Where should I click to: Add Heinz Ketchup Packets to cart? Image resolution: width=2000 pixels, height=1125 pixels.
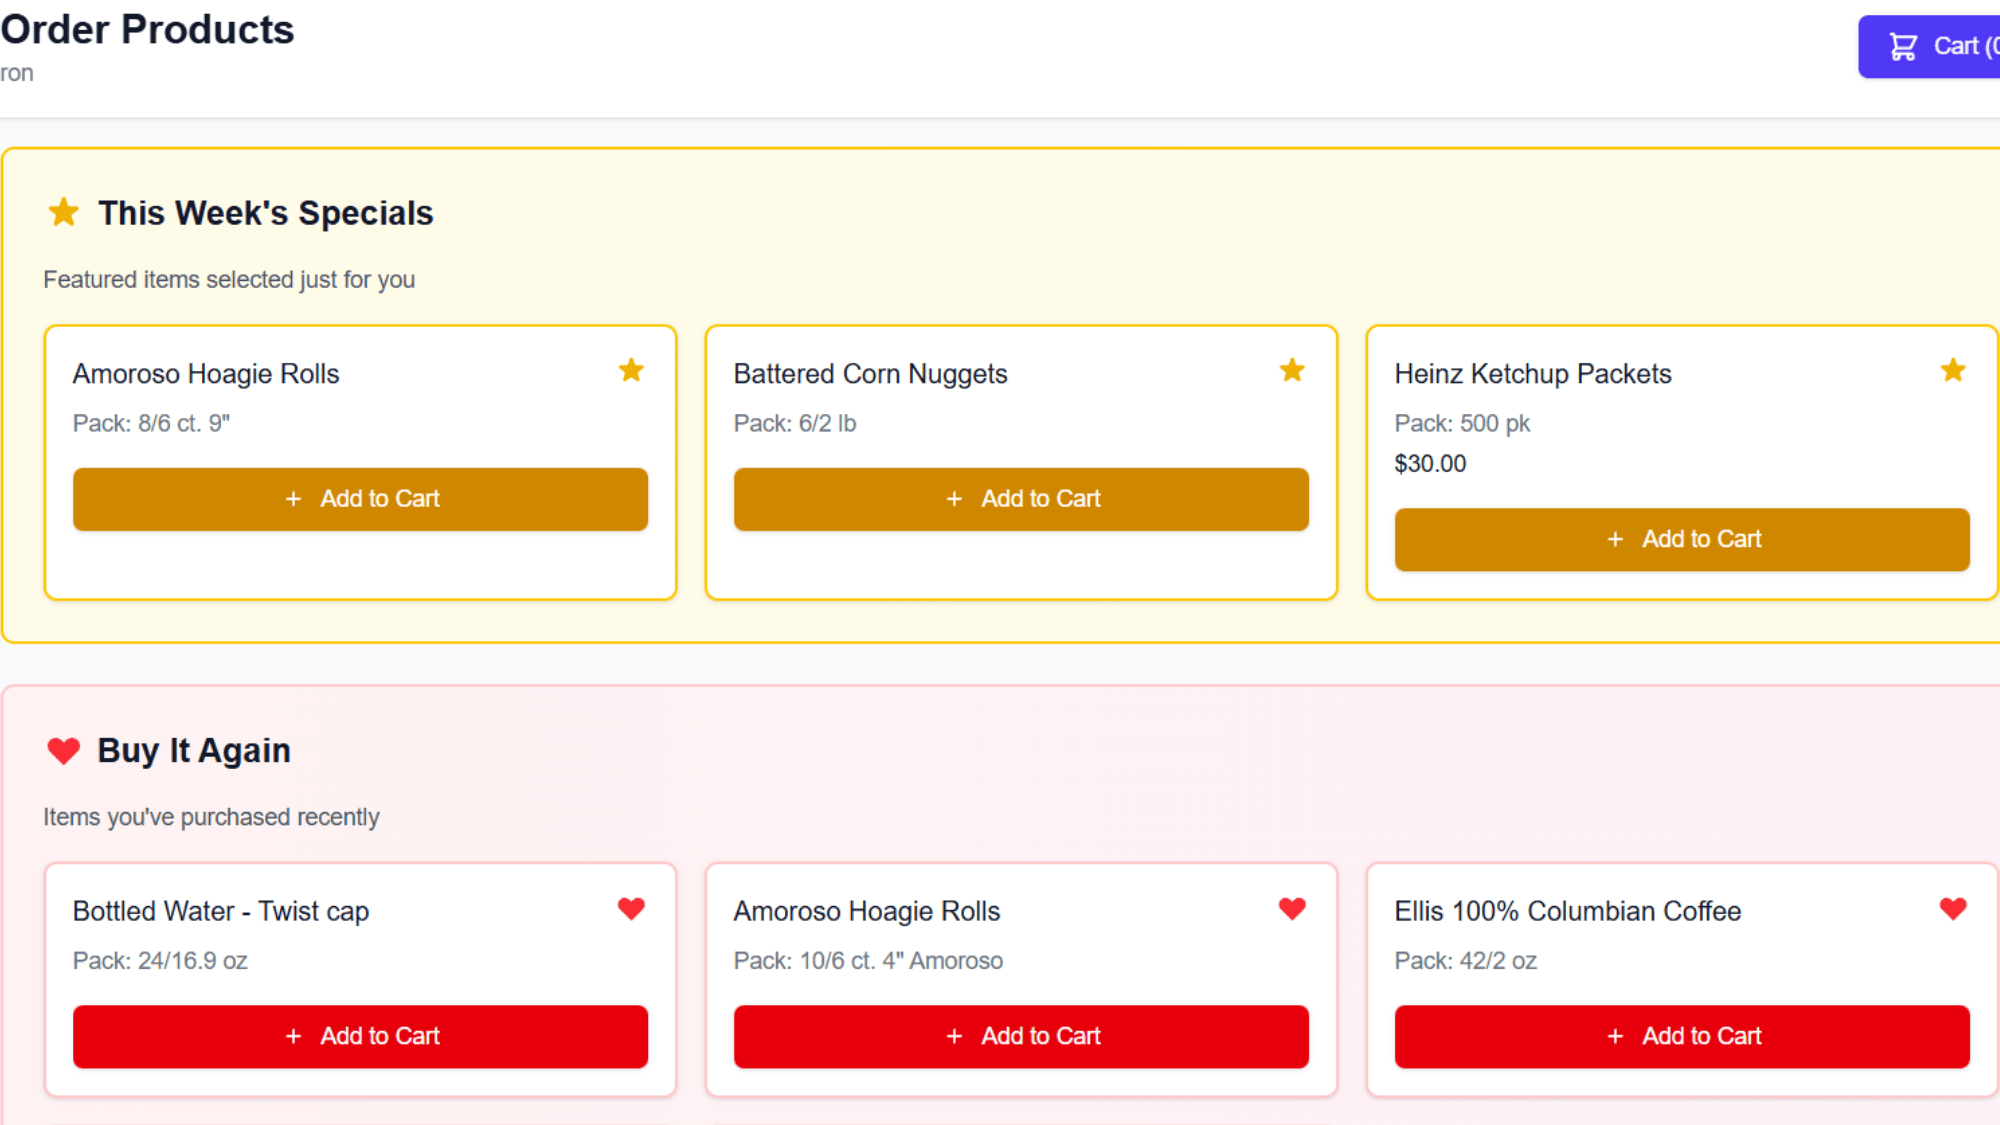[x=1682, y=539]
